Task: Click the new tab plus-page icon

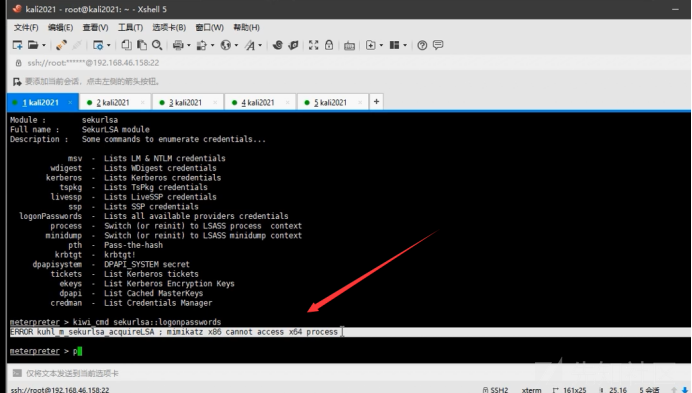Action: 371,45
